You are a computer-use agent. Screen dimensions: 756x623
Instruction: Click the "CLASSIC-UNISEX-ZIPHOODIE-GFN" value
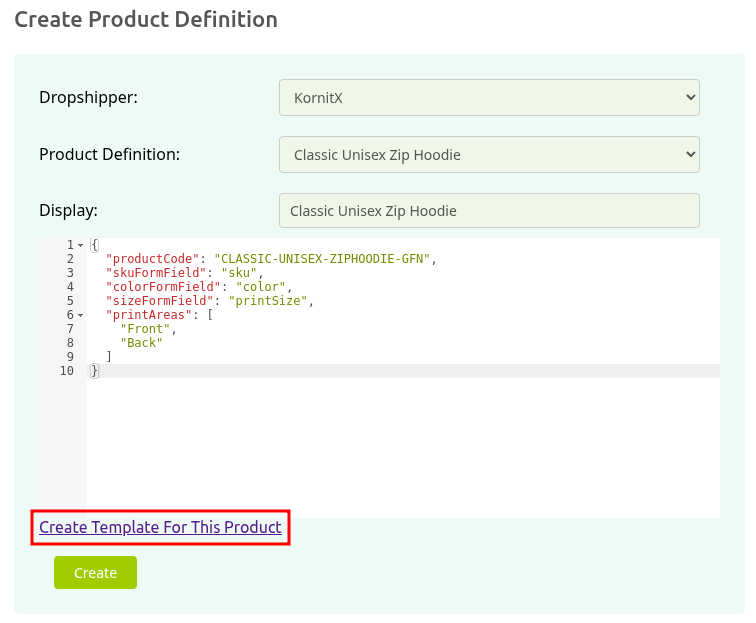(322, 258)
